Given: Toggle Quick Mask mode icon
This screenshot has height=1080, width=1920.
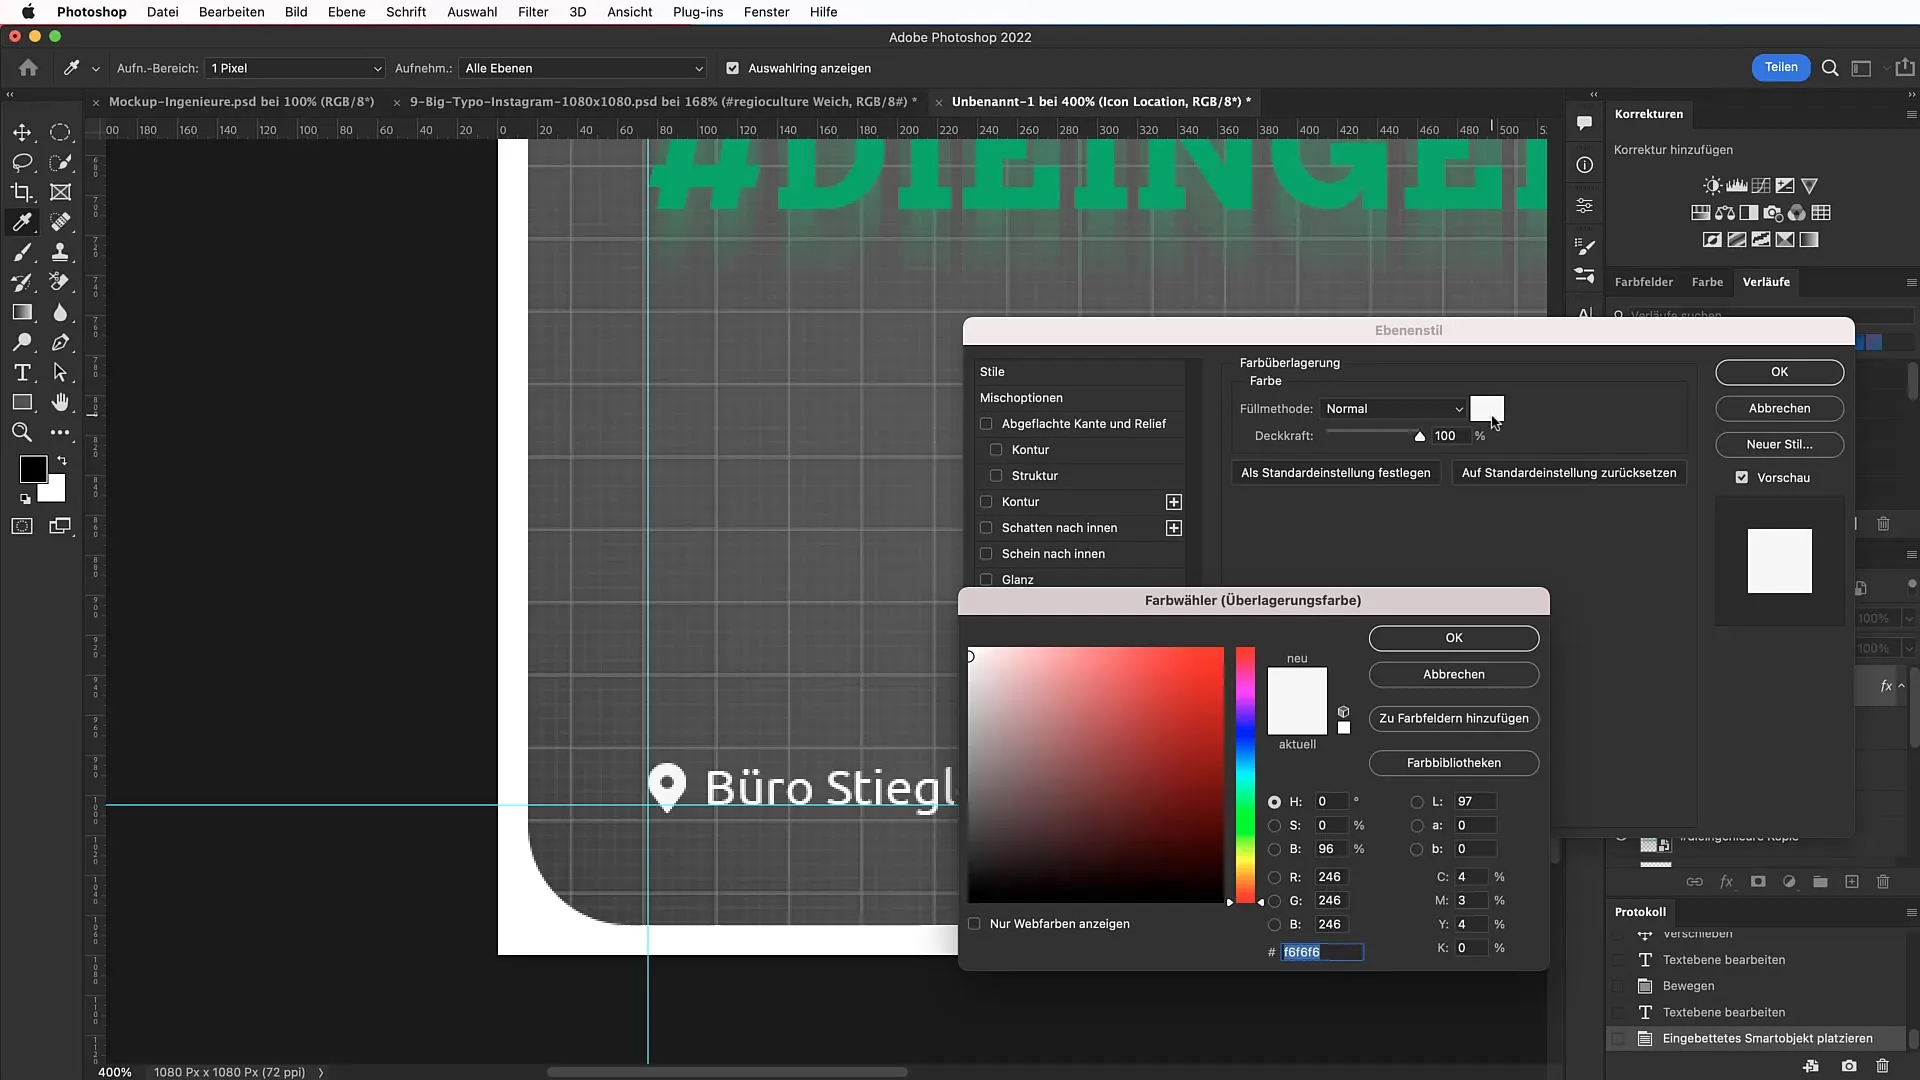Looking at the screenshot, I should click(x=22, y=526).
